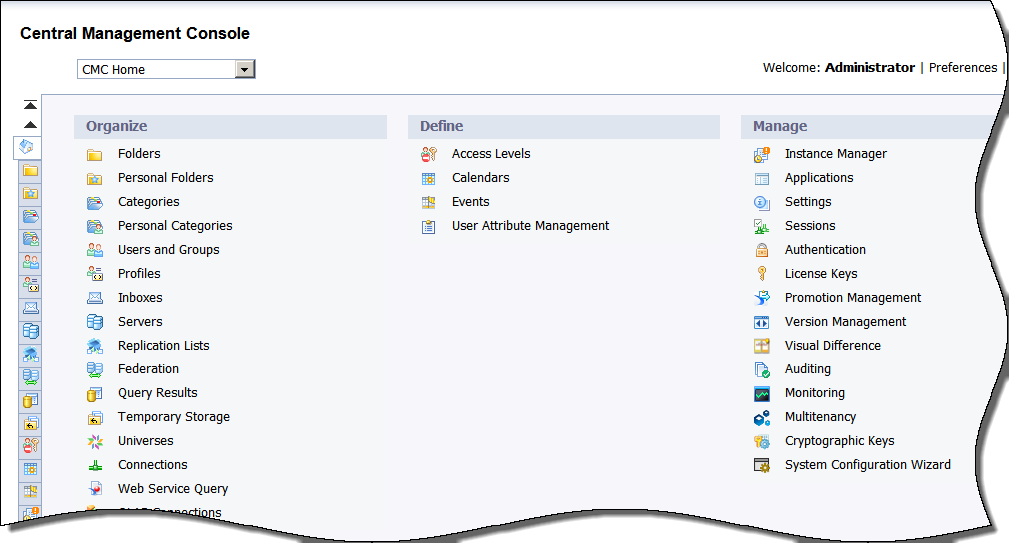1009x543 pixels.
Task: Click the single up arrow in the sidebar
Action: point(30,125)
